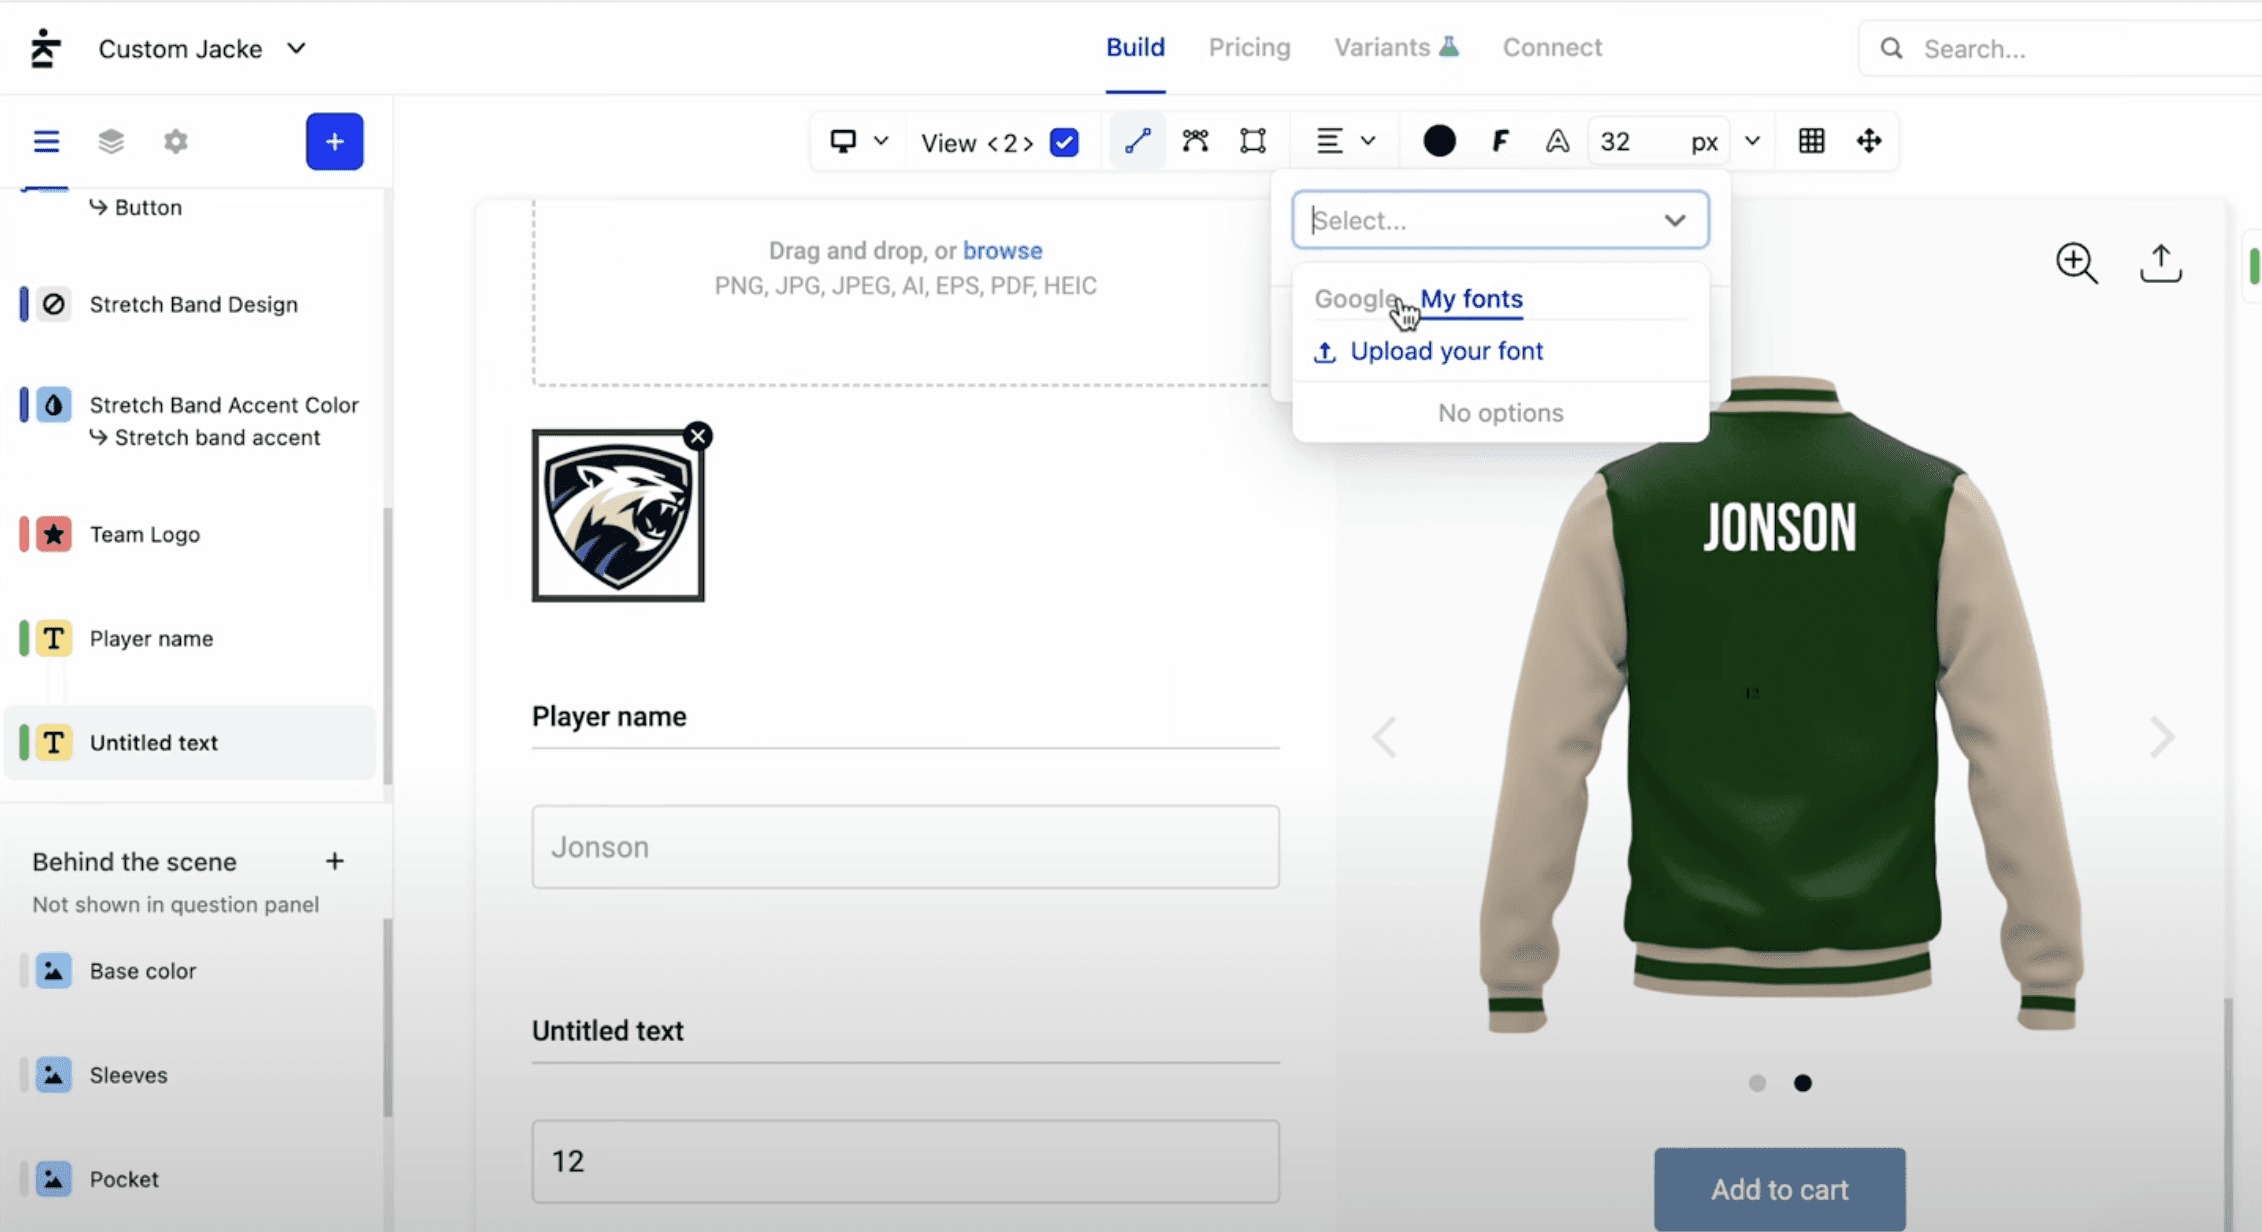Viewport: 2262px width, 1232px height.
Task: Select the line path tool
Action: [1137, 141]
